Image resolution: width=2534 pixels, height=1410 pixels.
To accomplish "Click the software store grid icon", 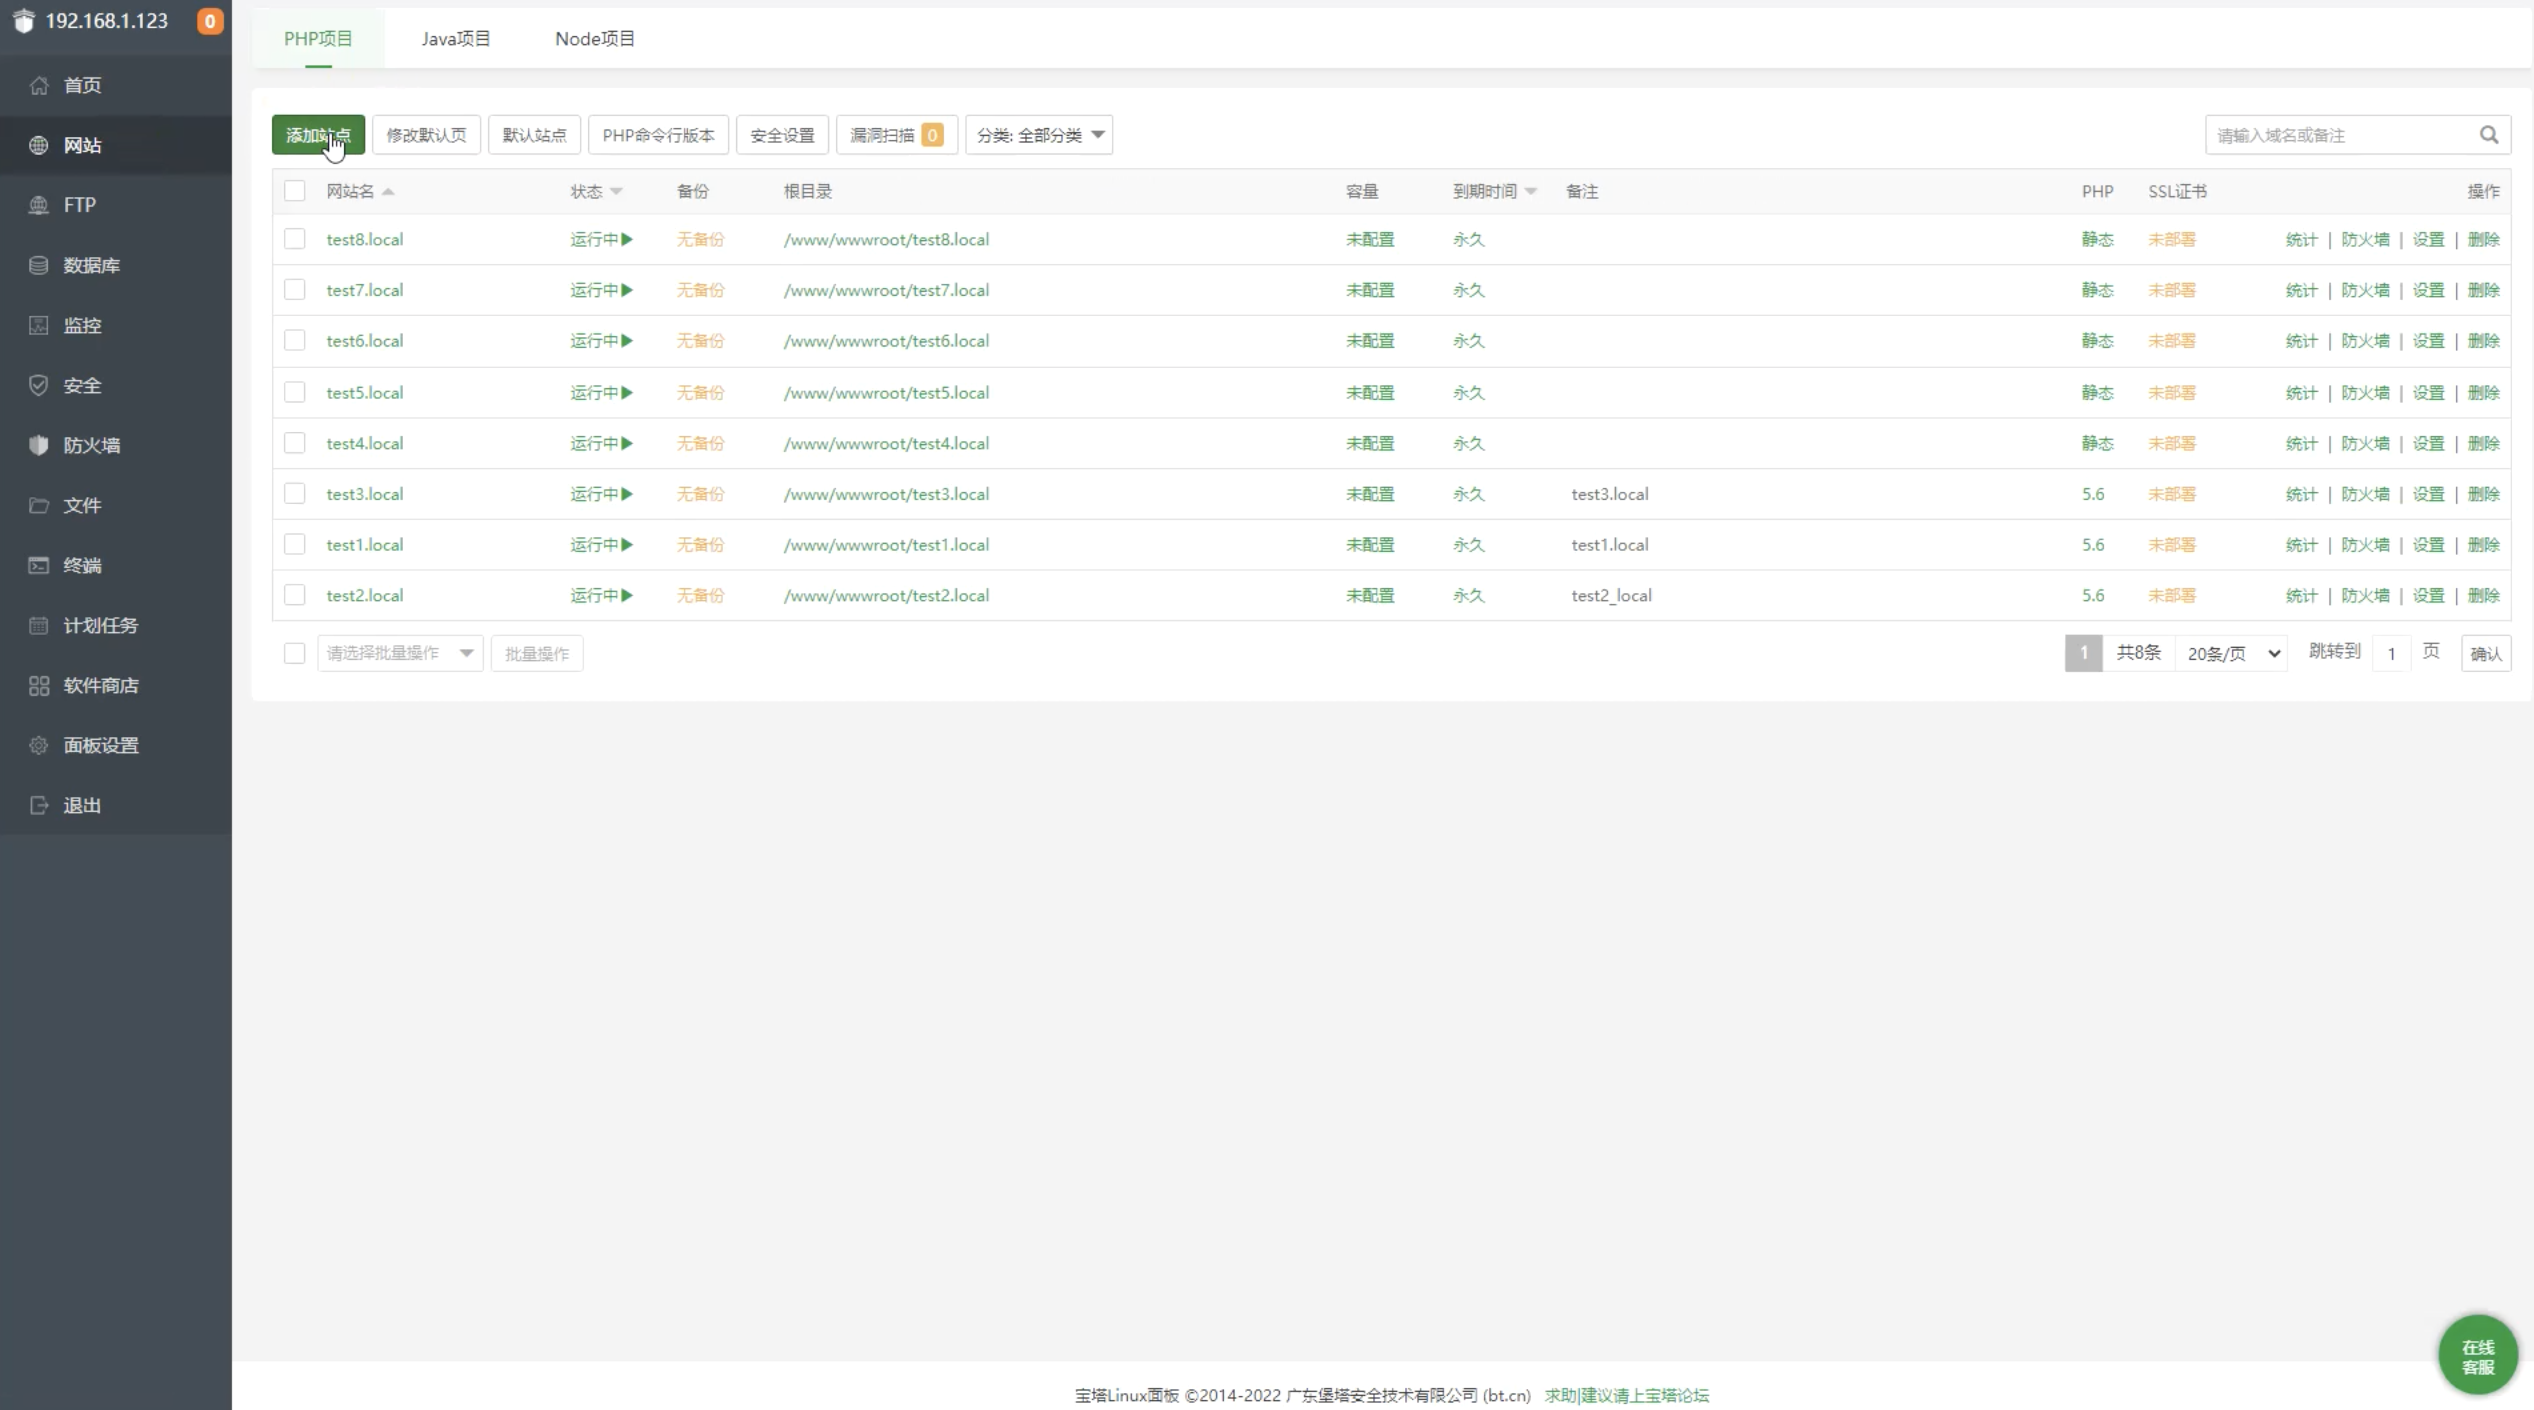I will pyautogui.click(x=39, y=685).
